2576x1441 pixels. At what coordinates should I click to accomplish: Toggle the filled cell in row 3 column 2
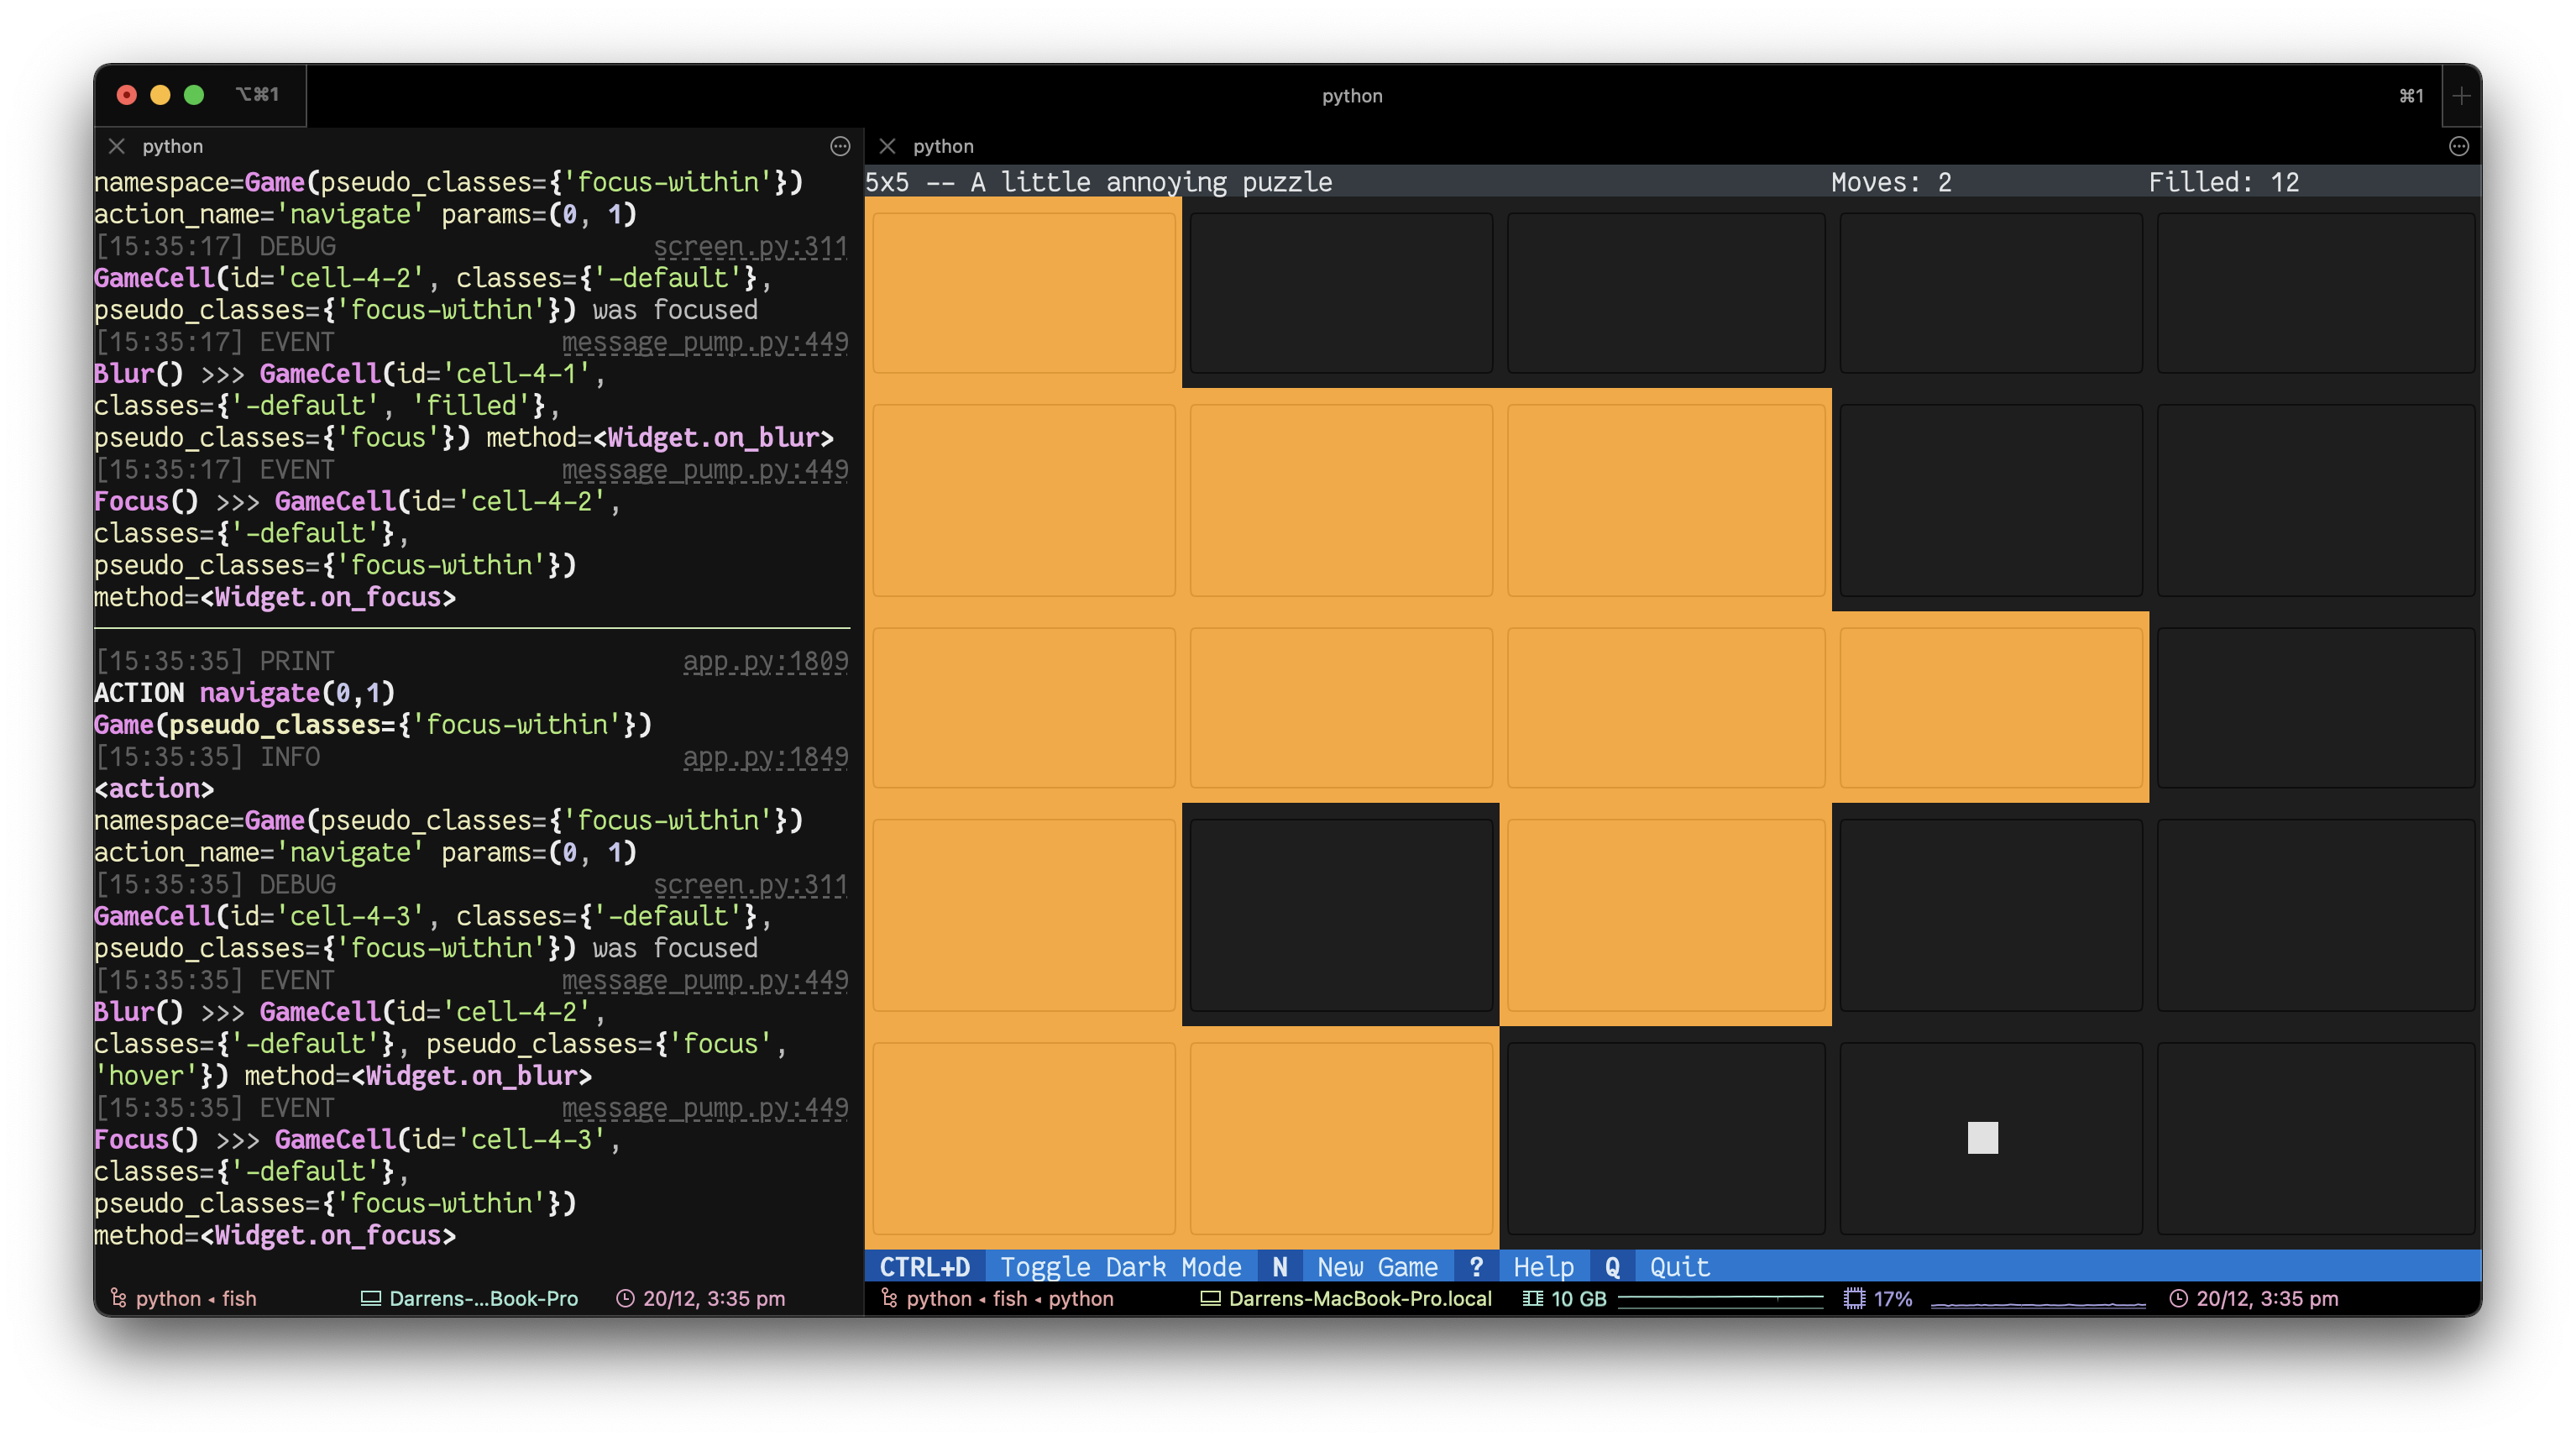(x=1340, y=707)
